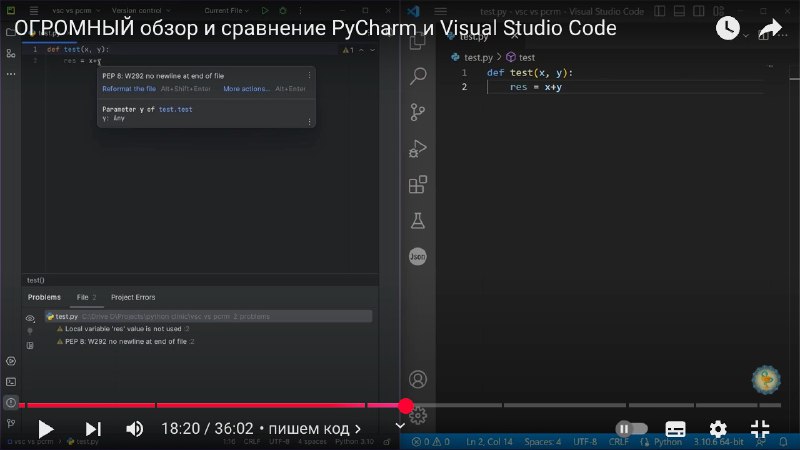Open YouTube player settings gear

point(718,429)
